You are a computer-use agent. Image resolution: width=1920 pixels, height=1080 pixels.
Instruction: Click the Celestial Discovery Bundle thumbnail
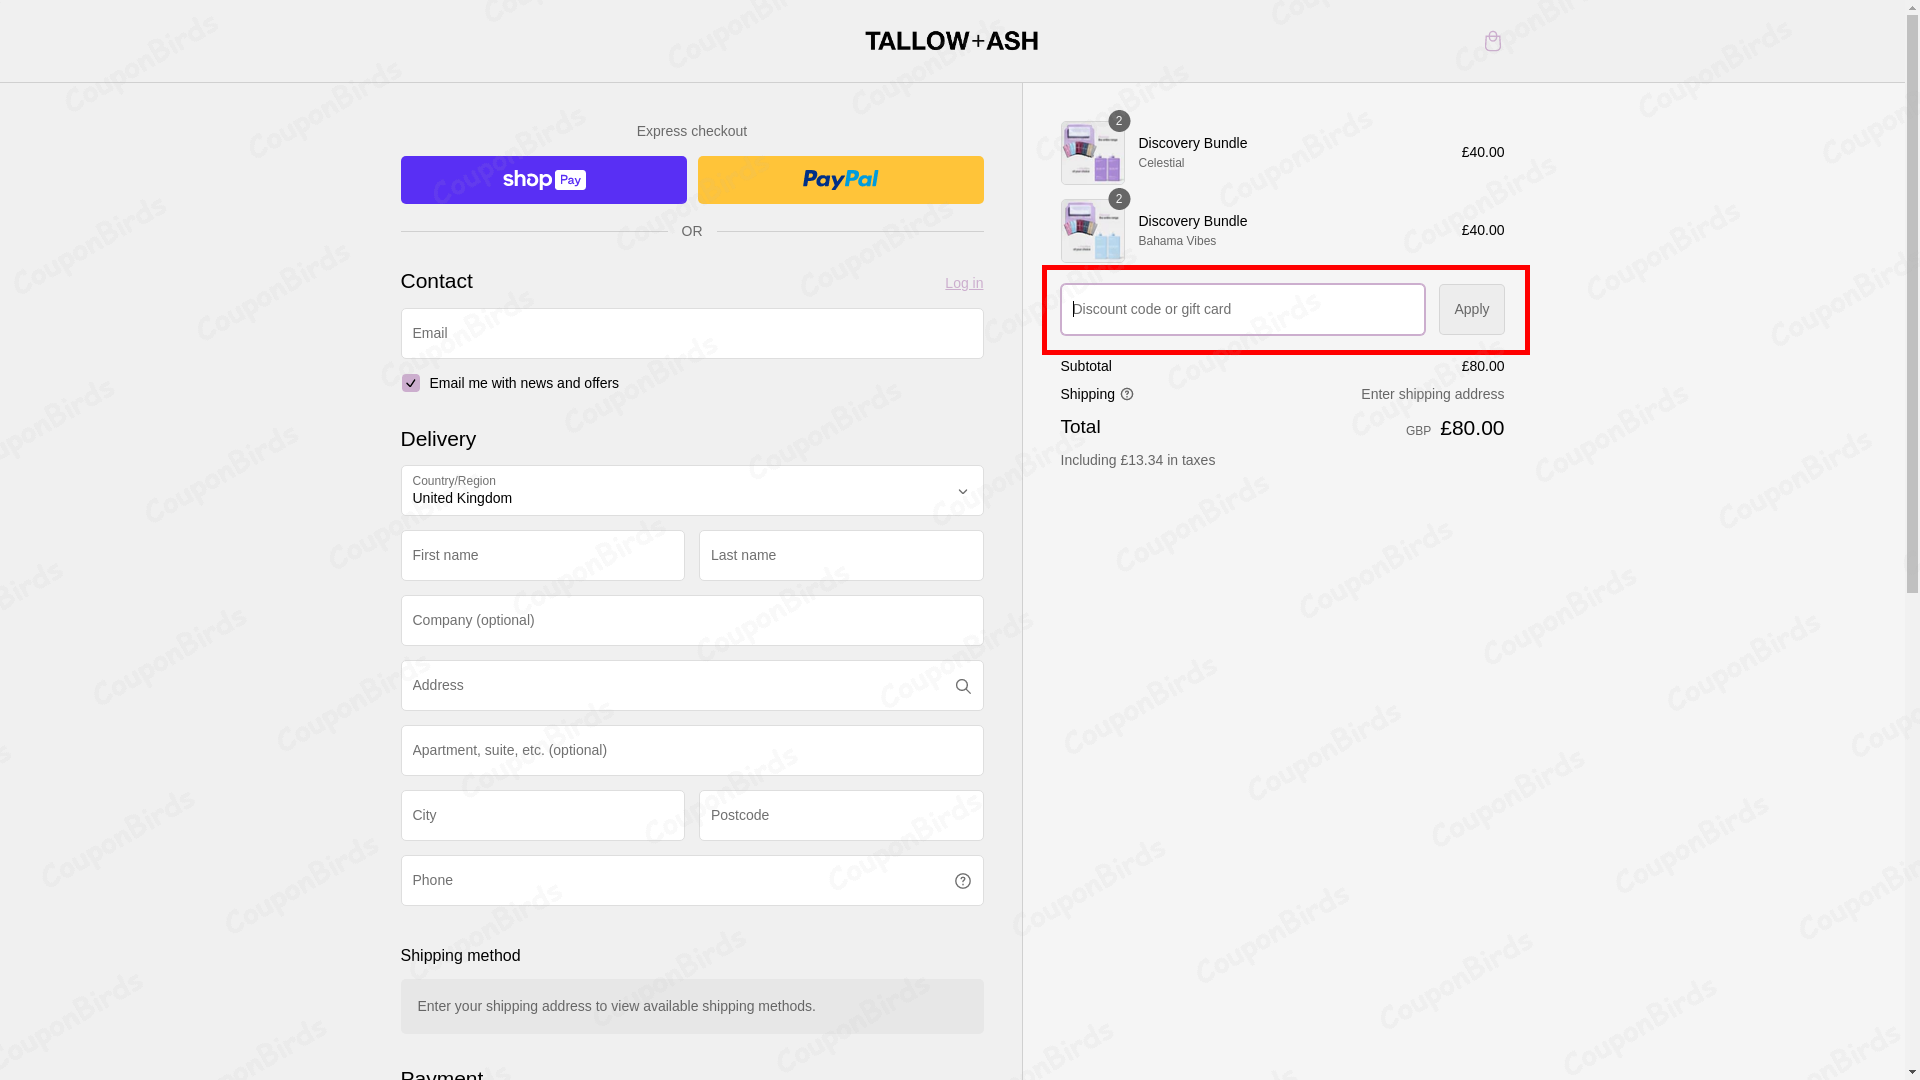tap(1092, 153)
